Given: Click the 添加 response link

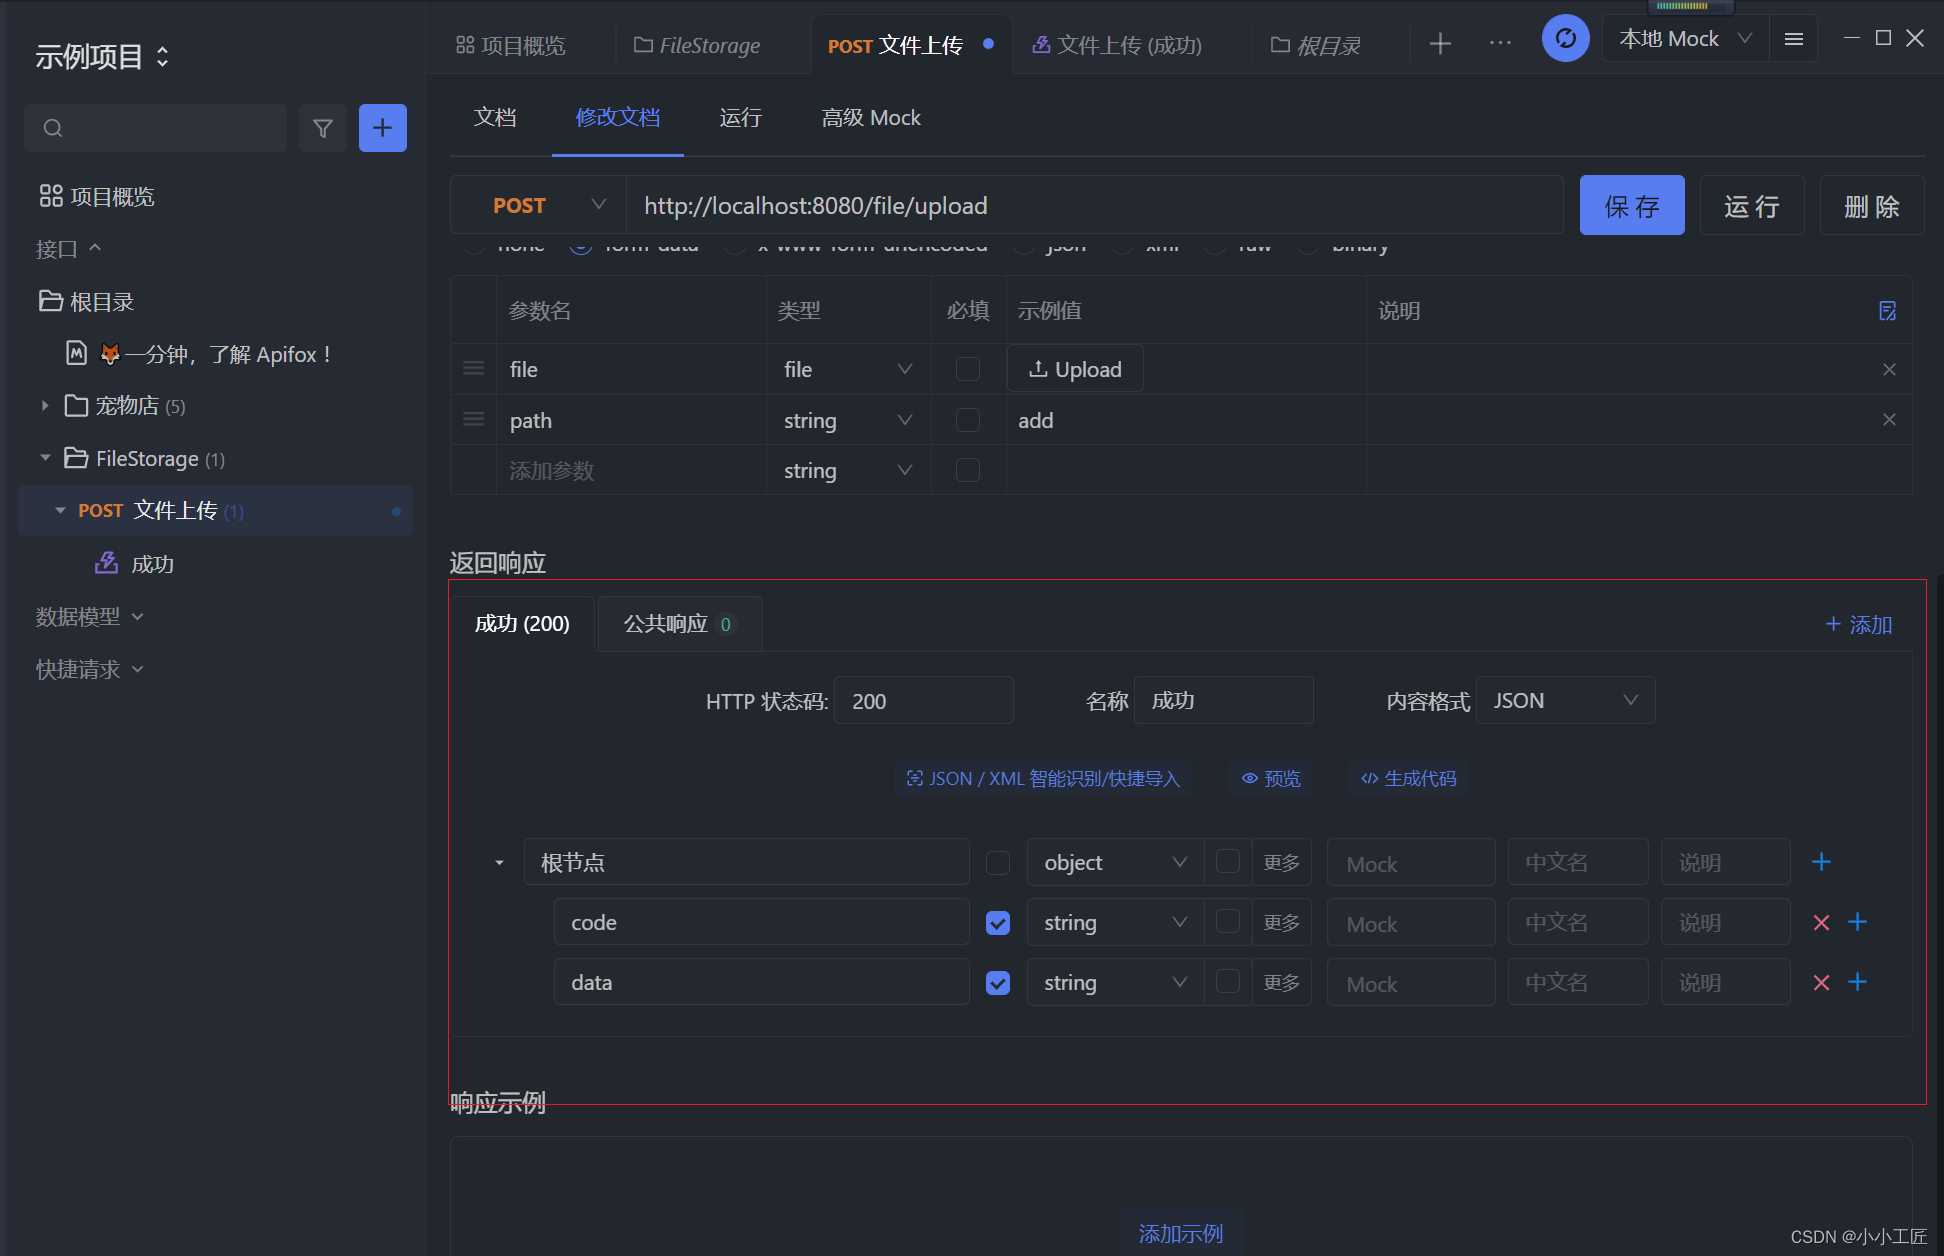Looking at the screenshot, I should pyautogui.click(x=1859, y=625).
